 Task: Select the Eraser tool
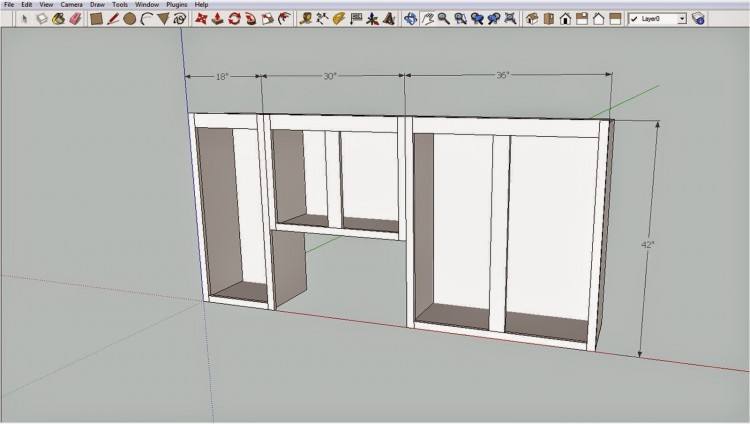[x=76, y=19]
